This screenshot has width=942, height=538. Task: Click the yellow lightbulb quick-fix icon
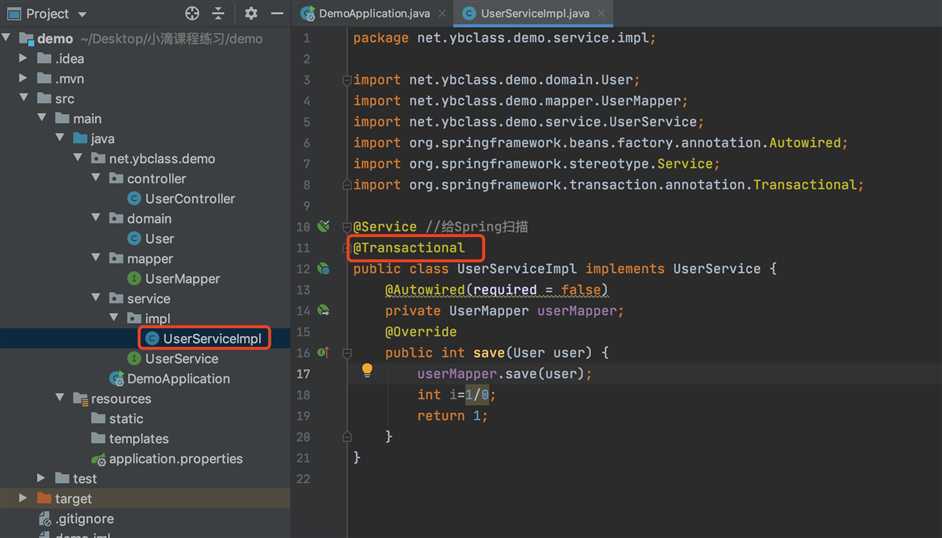pyautogui.click(x=367, y=370)
